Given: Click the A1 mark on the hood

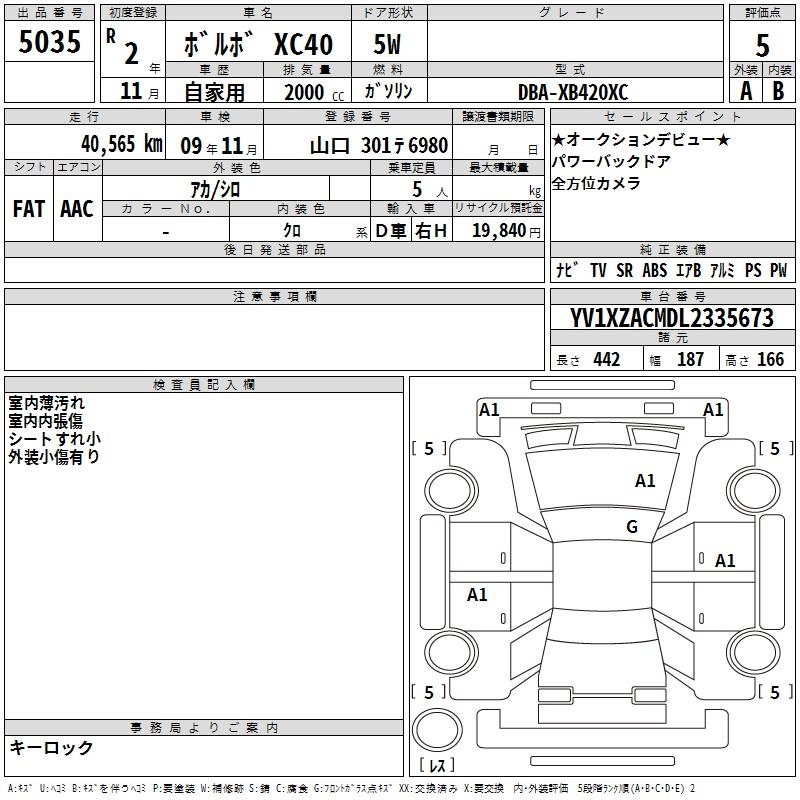Looking at the screenshot, I should [645, 481].
